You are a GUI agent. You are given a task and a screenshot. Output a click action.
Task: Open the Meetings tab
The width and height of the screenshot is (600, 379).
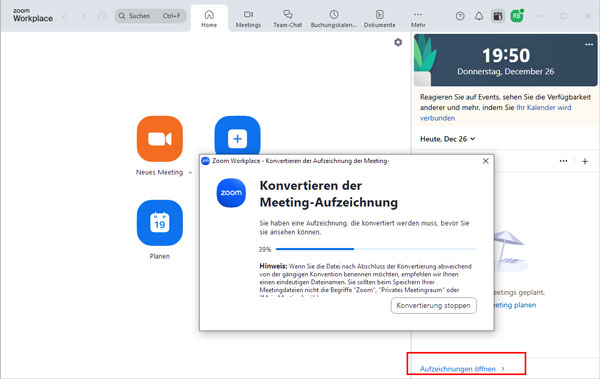[x=248, y=18]
